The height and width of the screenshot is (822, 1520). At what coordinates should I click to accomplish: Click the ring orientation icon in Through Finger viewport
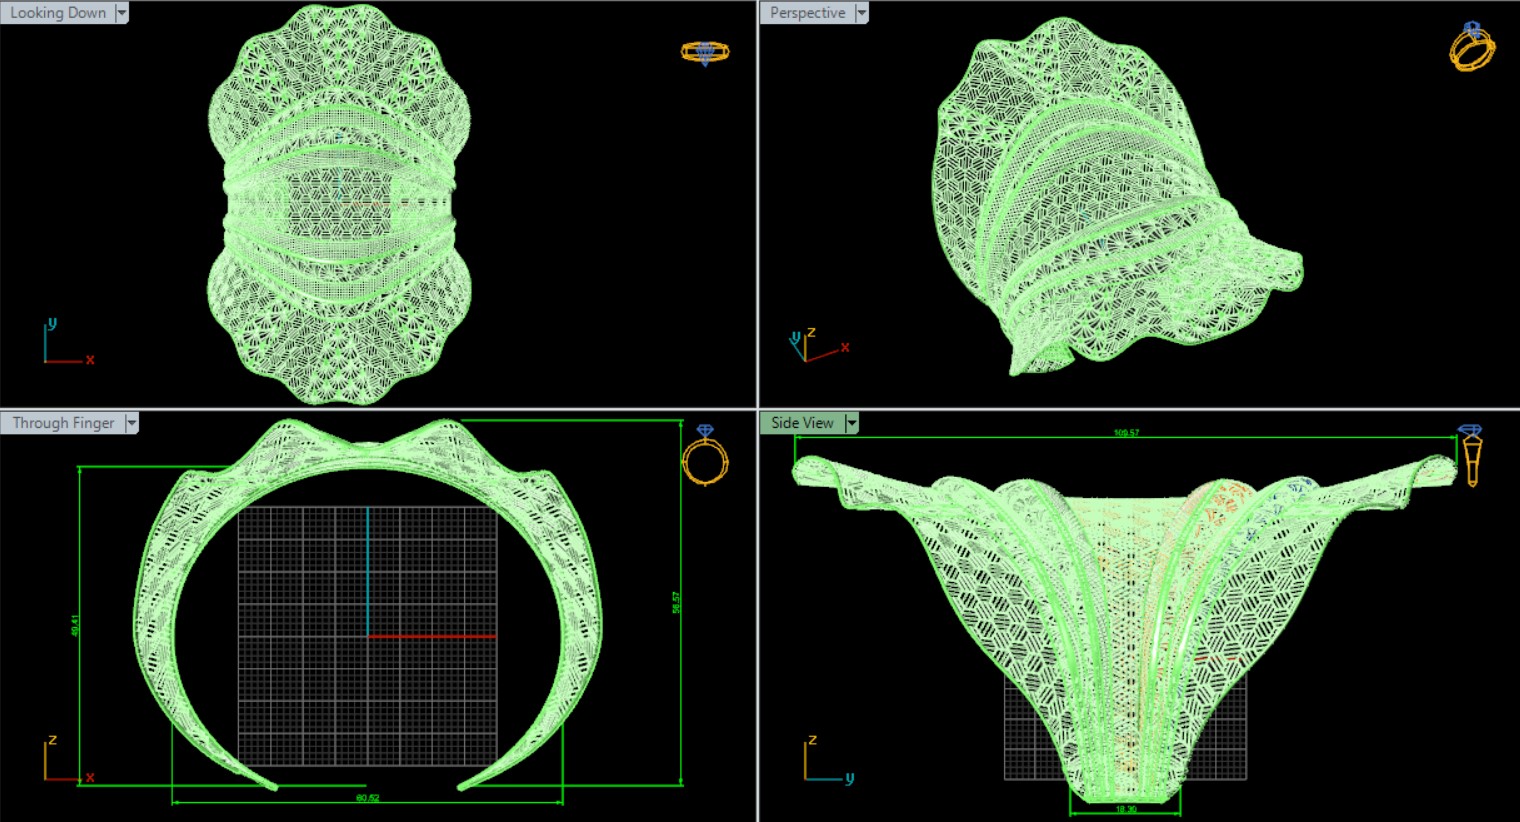click(705, 455)
